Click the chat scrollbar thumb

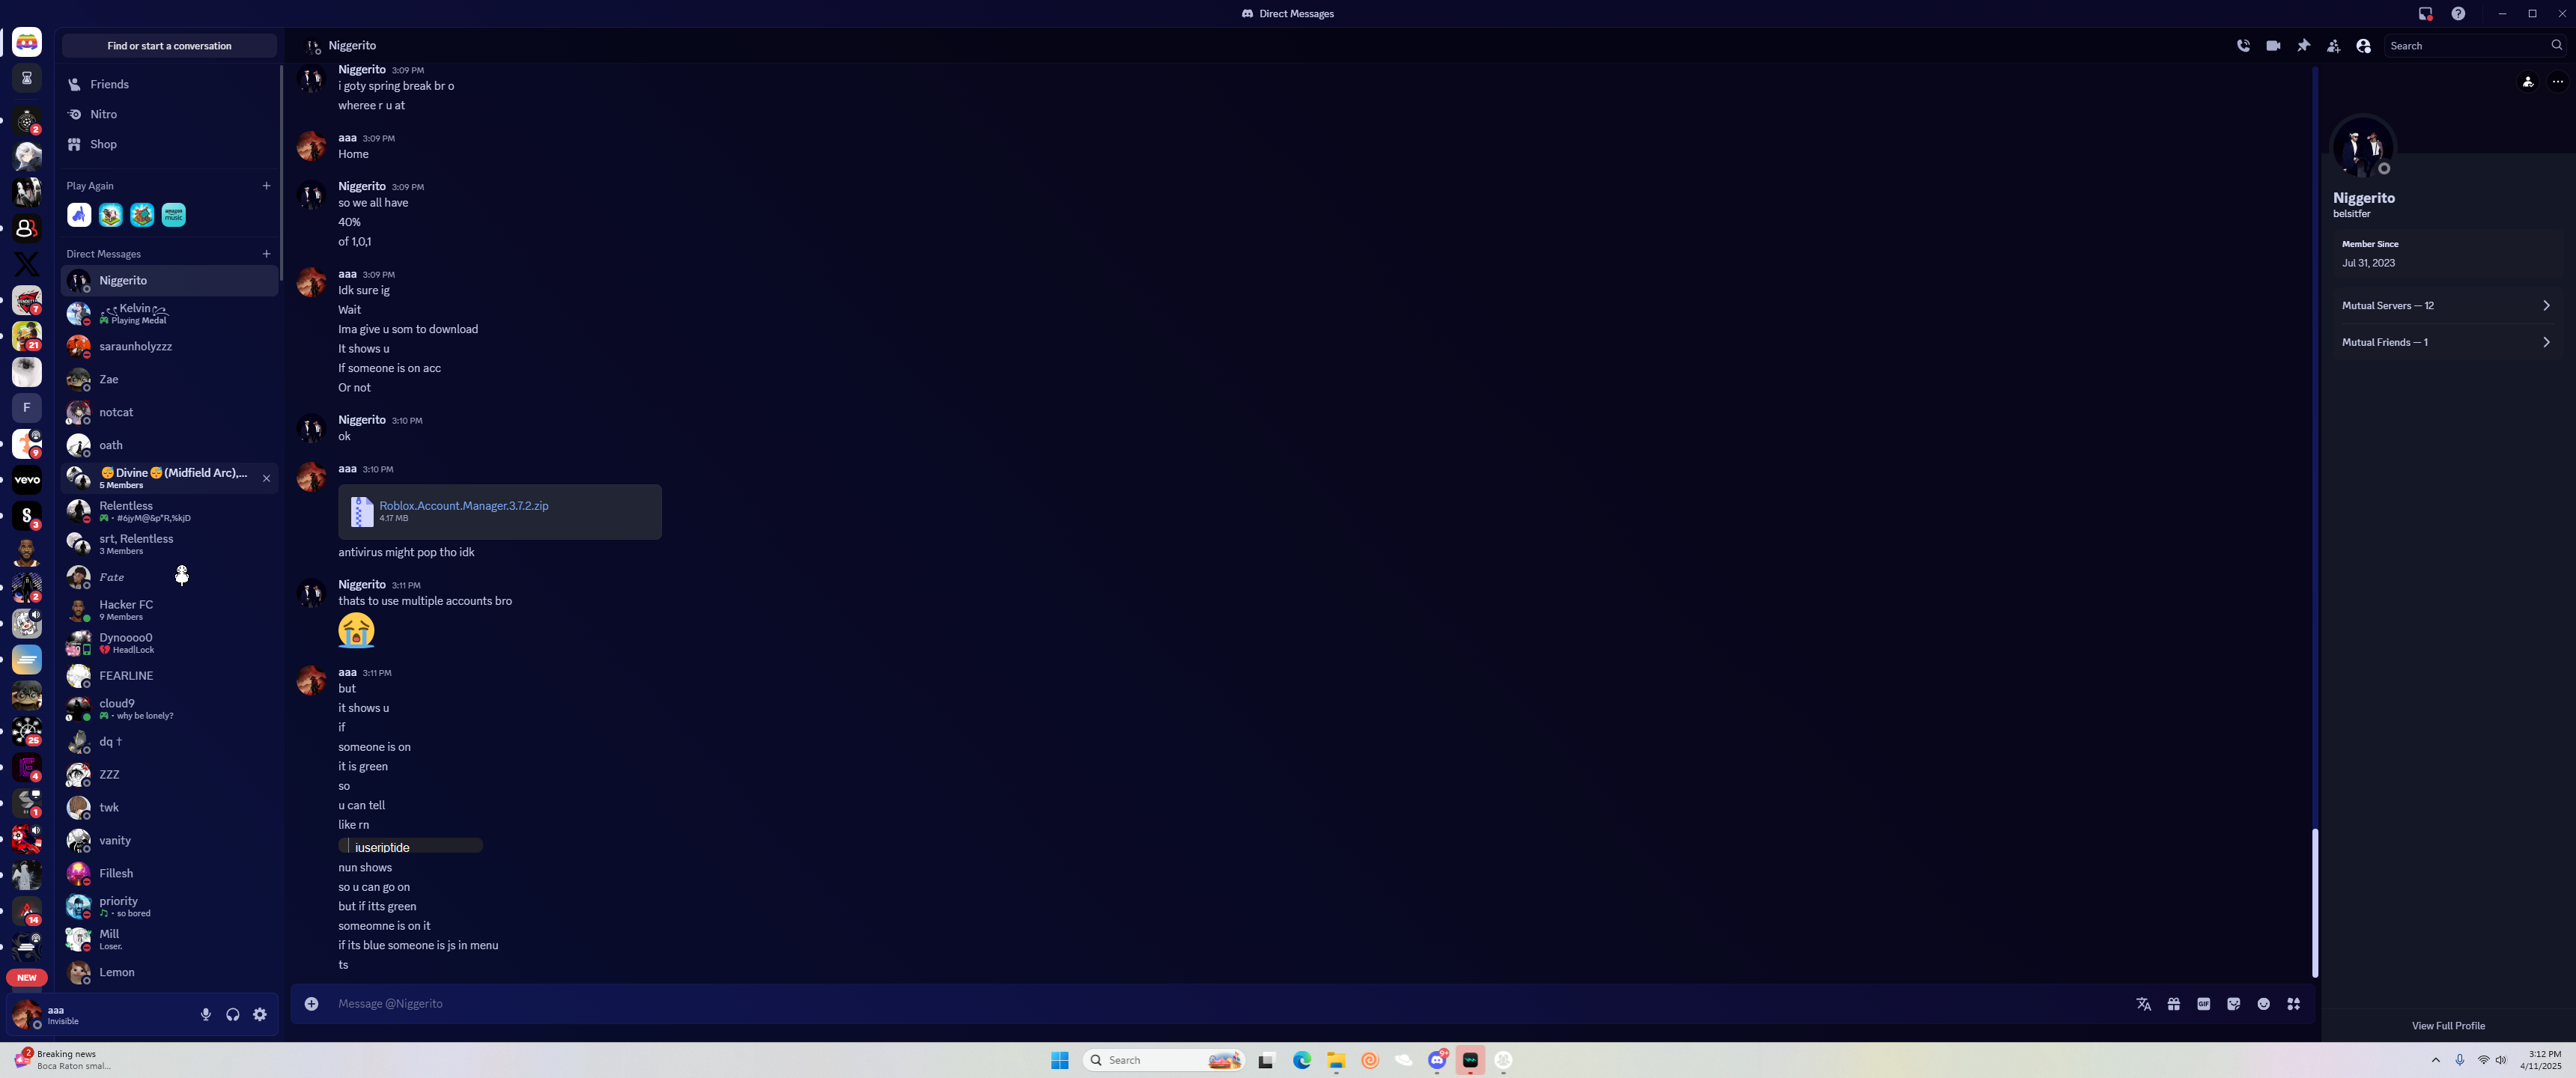[2314, 903]
